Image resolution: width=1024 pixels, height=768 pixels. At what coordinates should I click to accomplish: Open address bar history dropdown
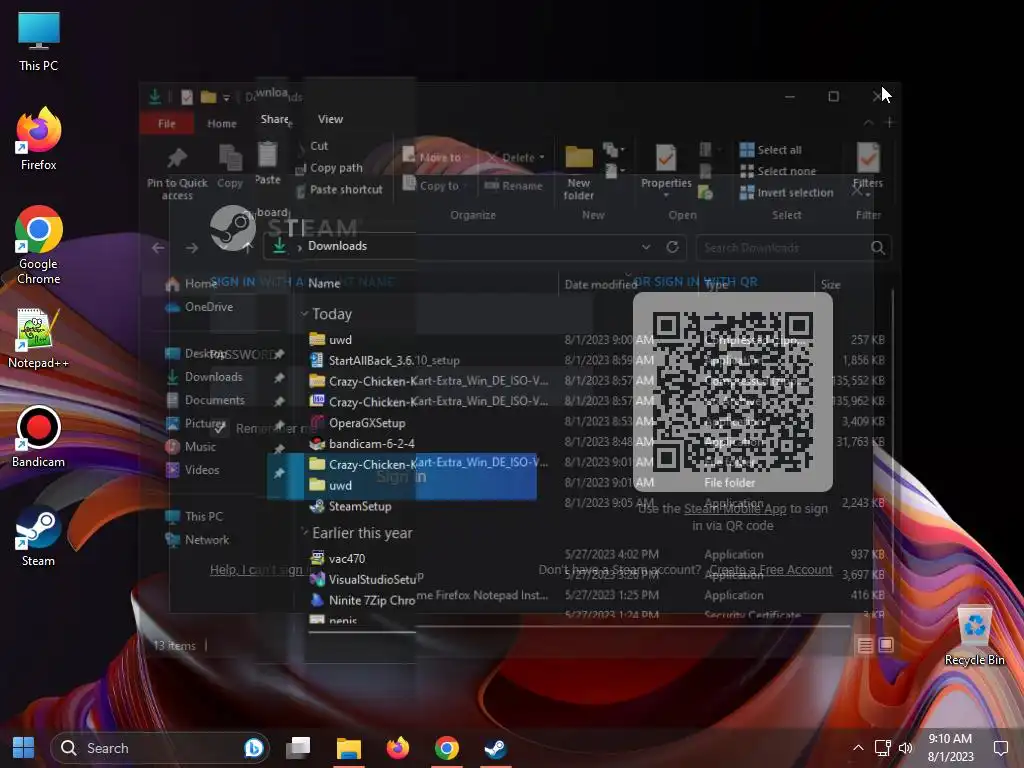pyautogui.click(x=646, y=247)
